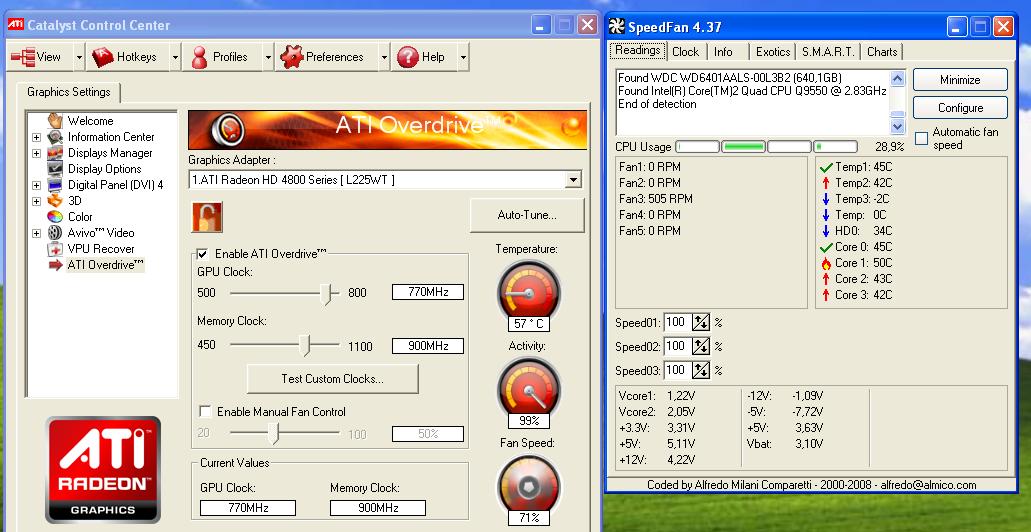This screenshot has width=1031, height=532.
Task: Select Display Options in settings tree
Action: coord(105,169)
